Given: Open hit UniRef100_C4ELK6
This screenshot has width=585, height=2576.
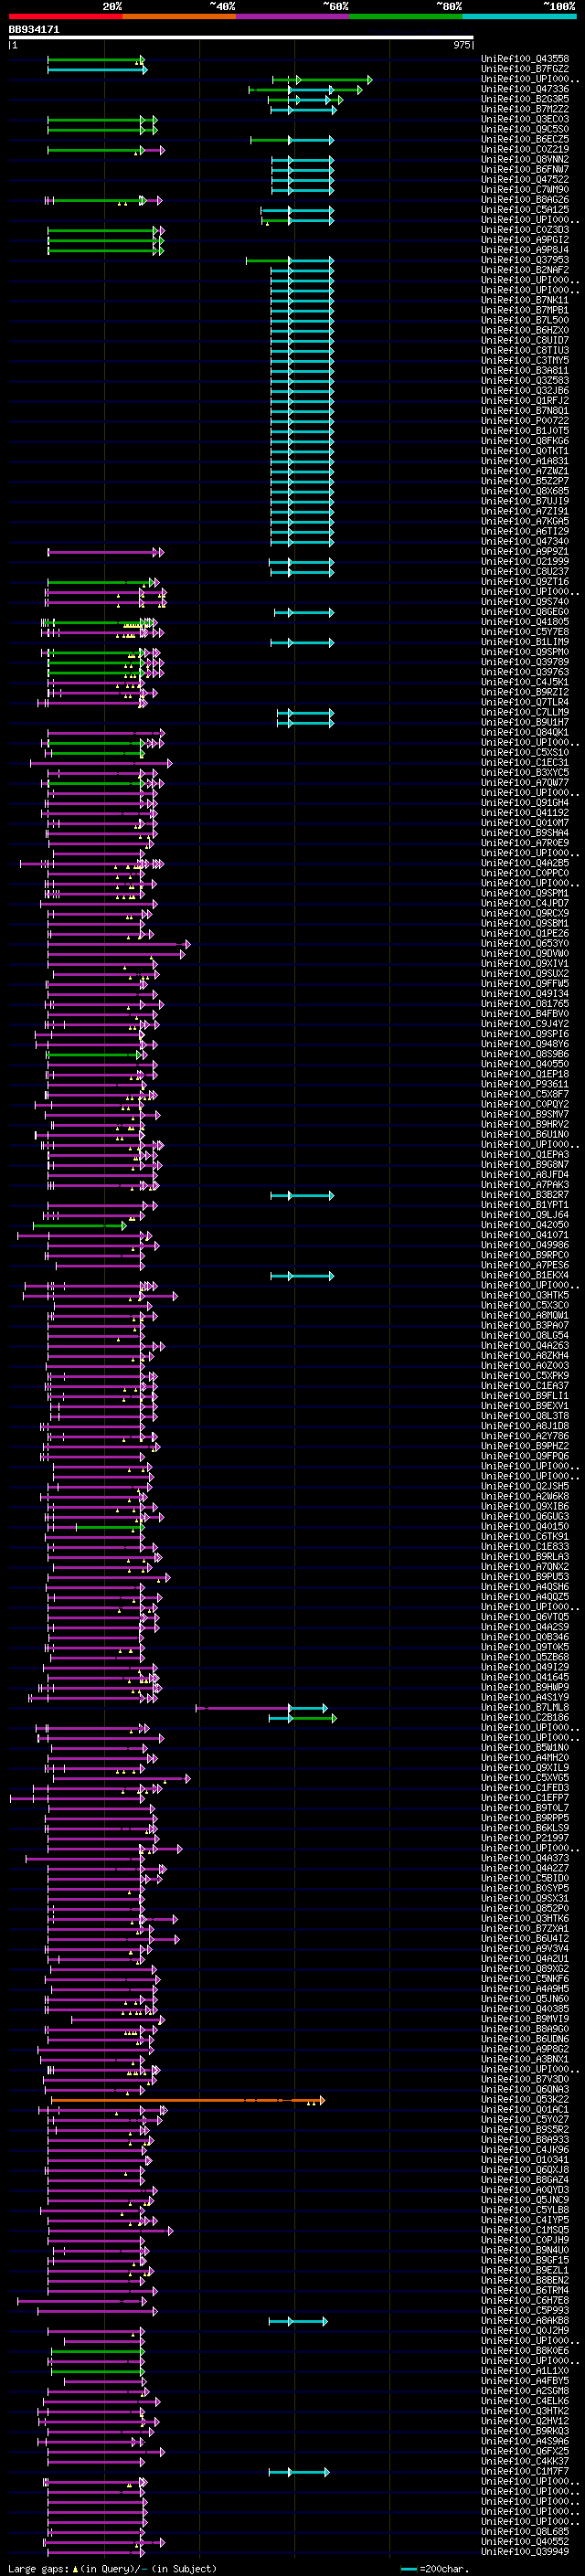Looking at the screenshot, I should click(525, 2401).
